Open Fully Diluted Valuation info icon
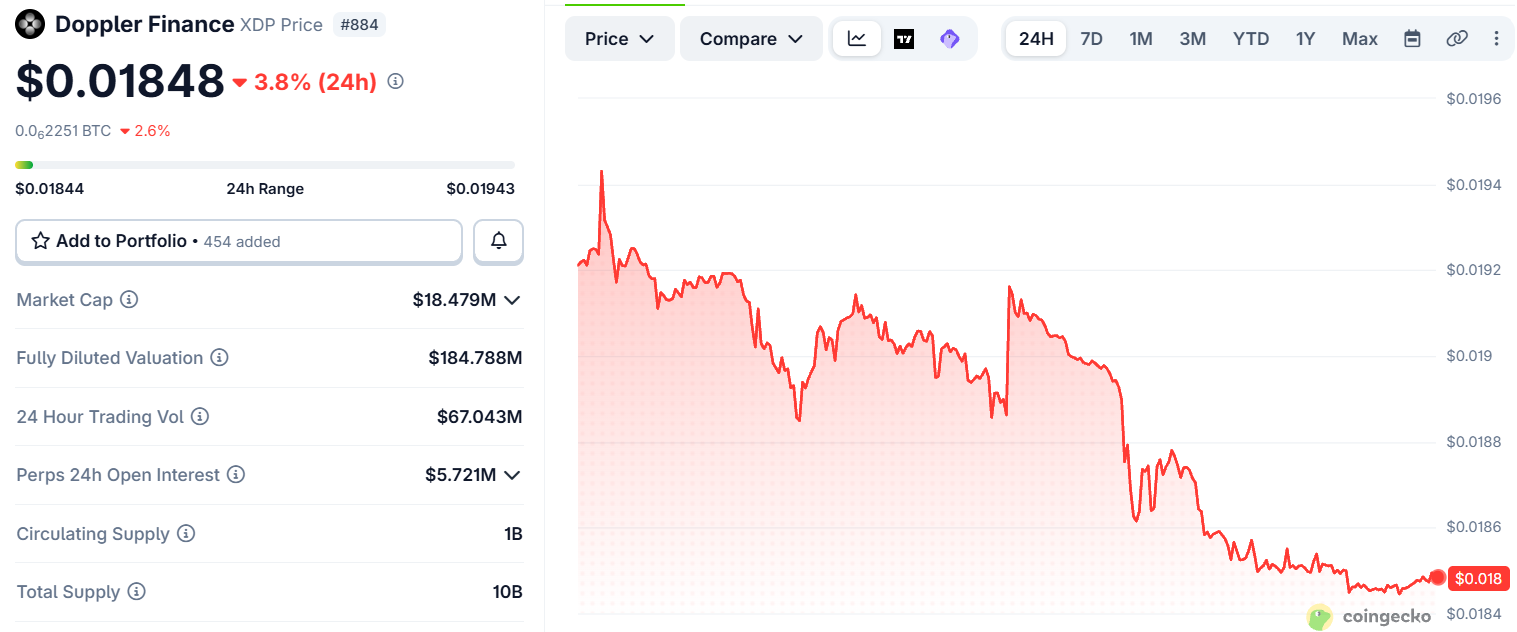 pyautogui.click(x=219, y=357)
